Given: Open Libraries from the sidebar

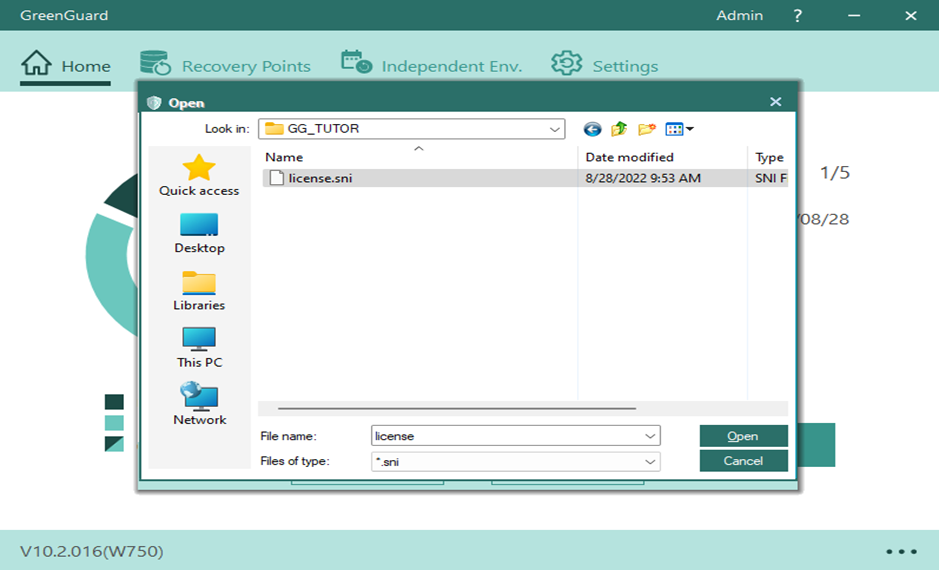Looking at the screenshot, I should point(199,291).
